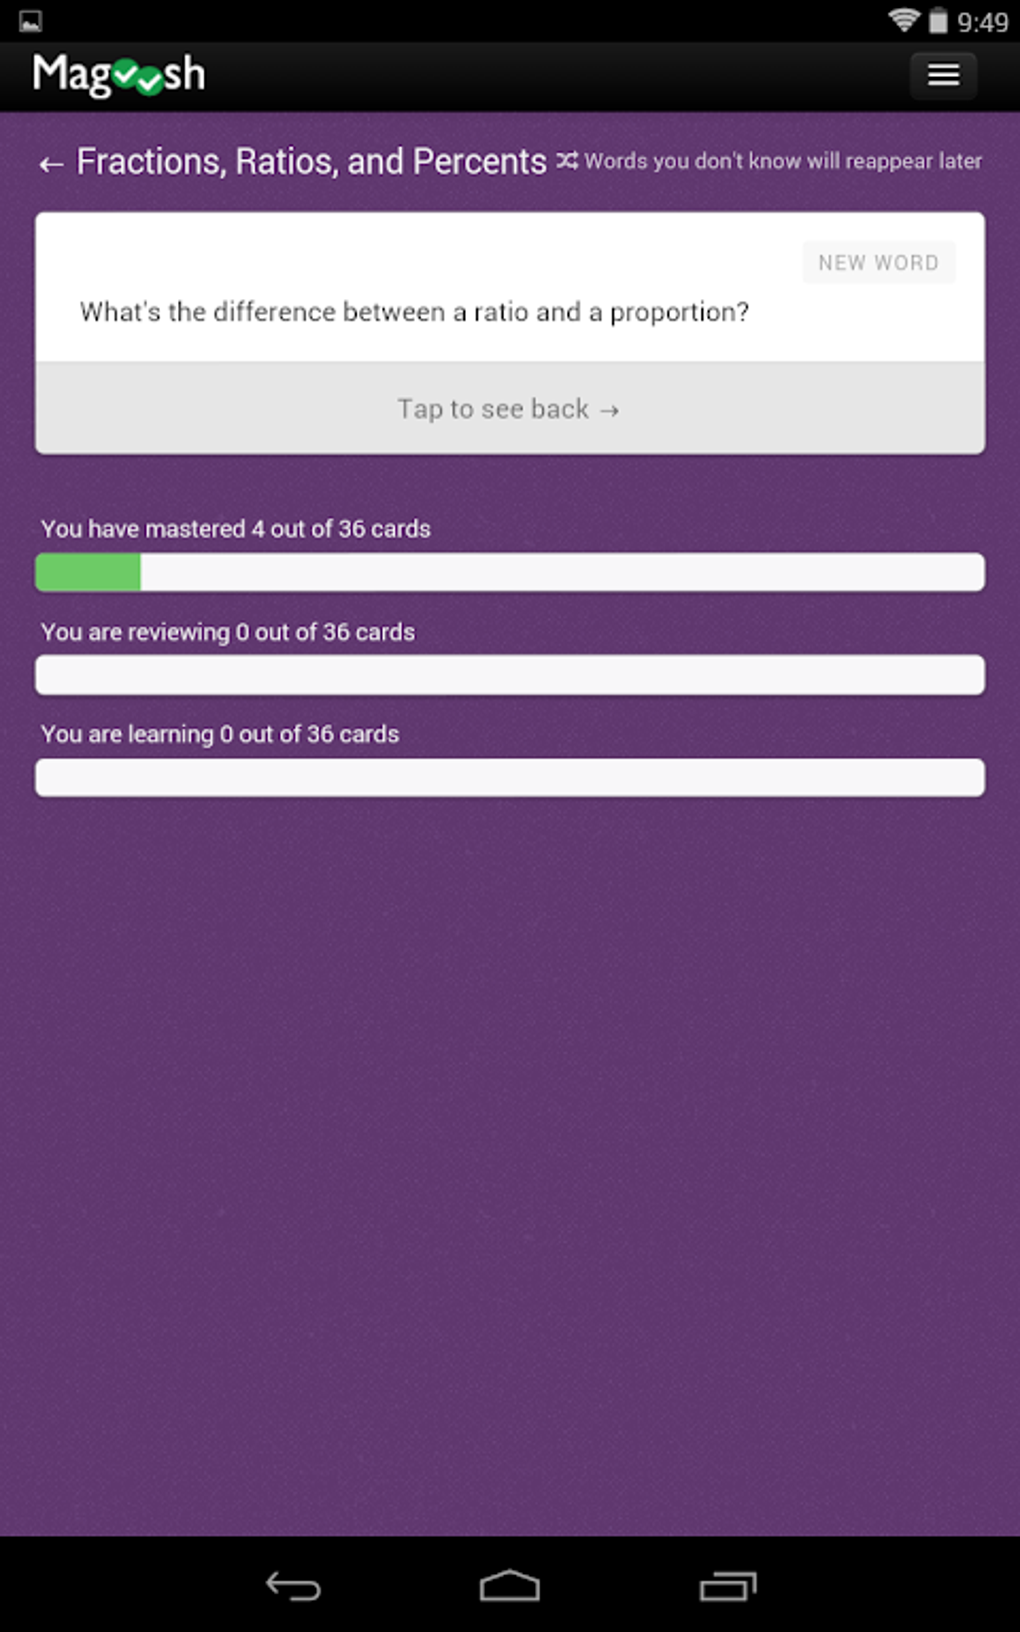Click the learning cards progress bar
This screenshot has height=1632, width=1020.
509,778
